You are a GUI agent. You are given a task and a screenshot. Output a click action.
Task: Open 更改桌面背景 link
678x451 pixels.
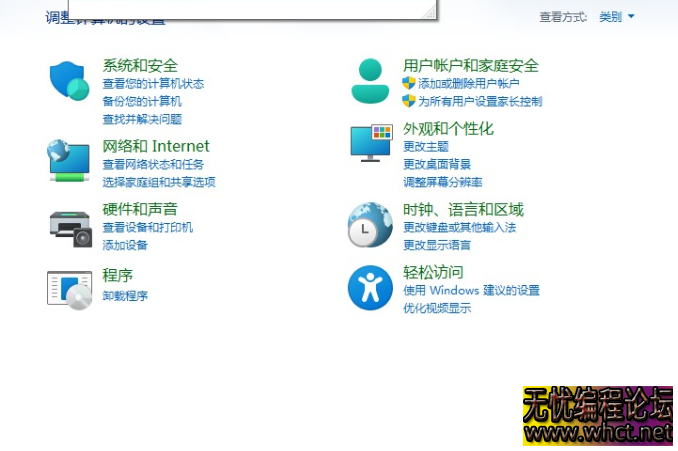coord(437,164)
